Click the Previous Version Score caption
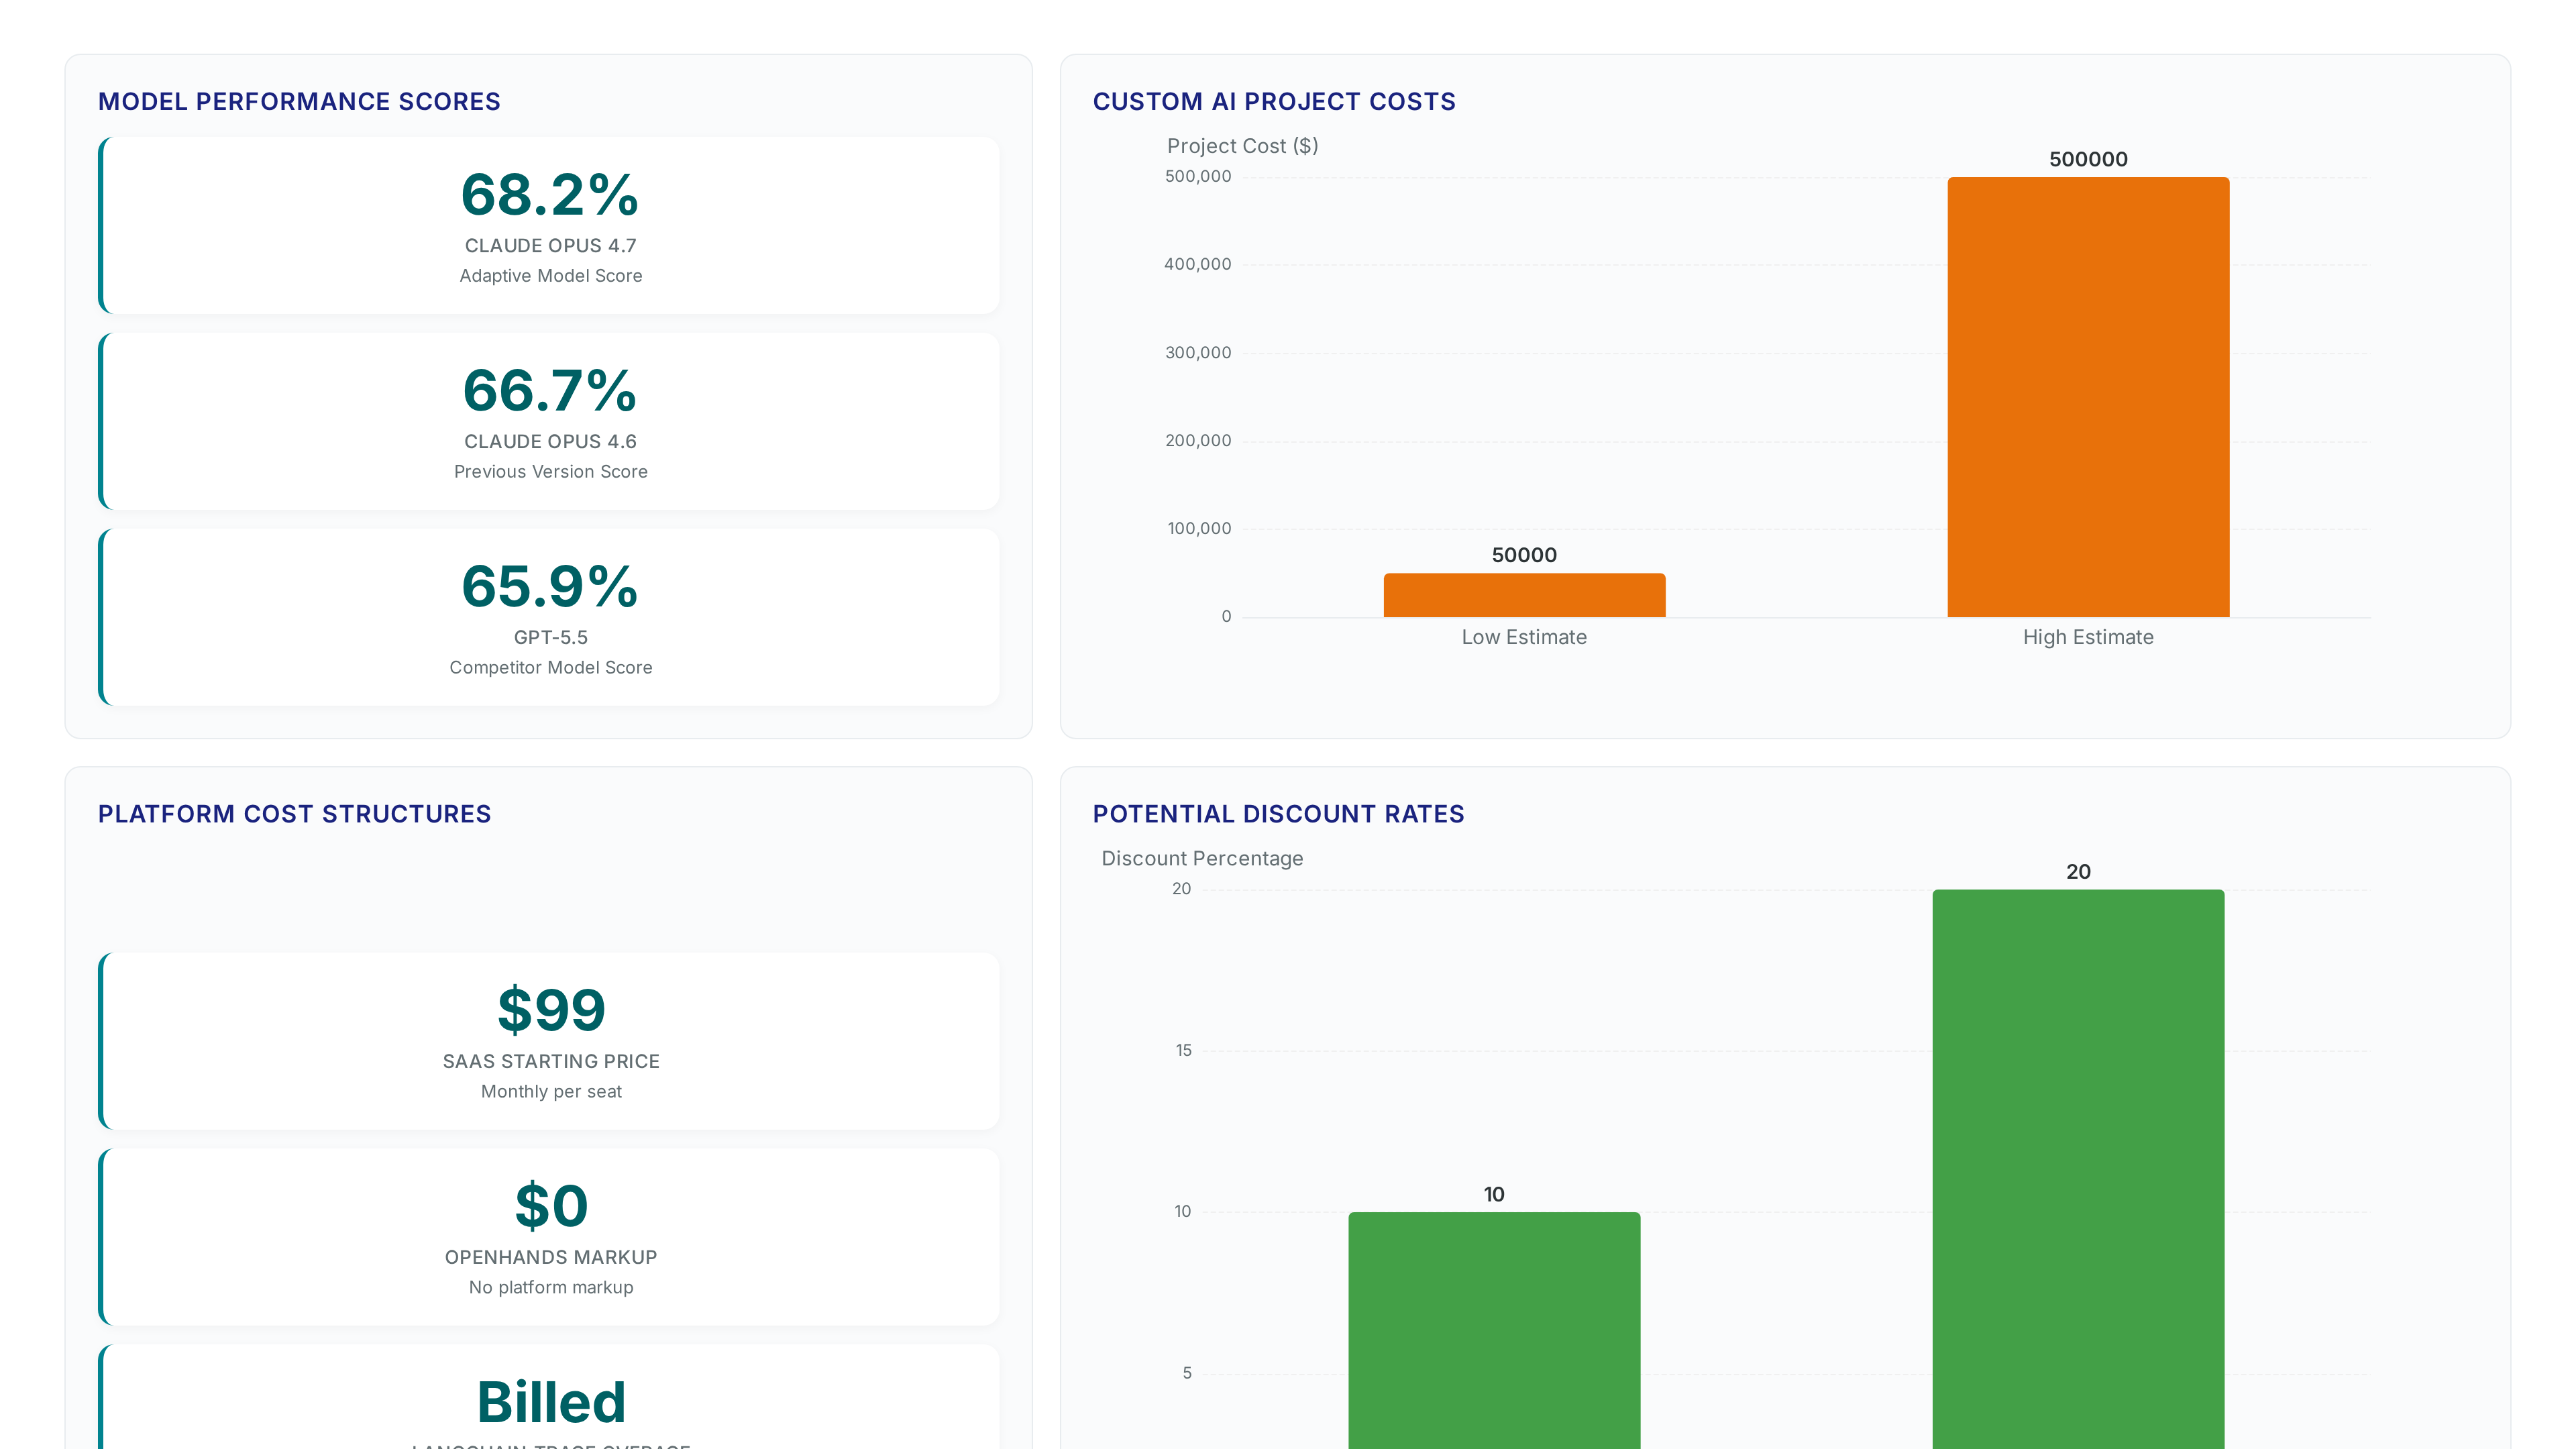The width and height of the screenshot is (2576, 1449). coord(551,472)
